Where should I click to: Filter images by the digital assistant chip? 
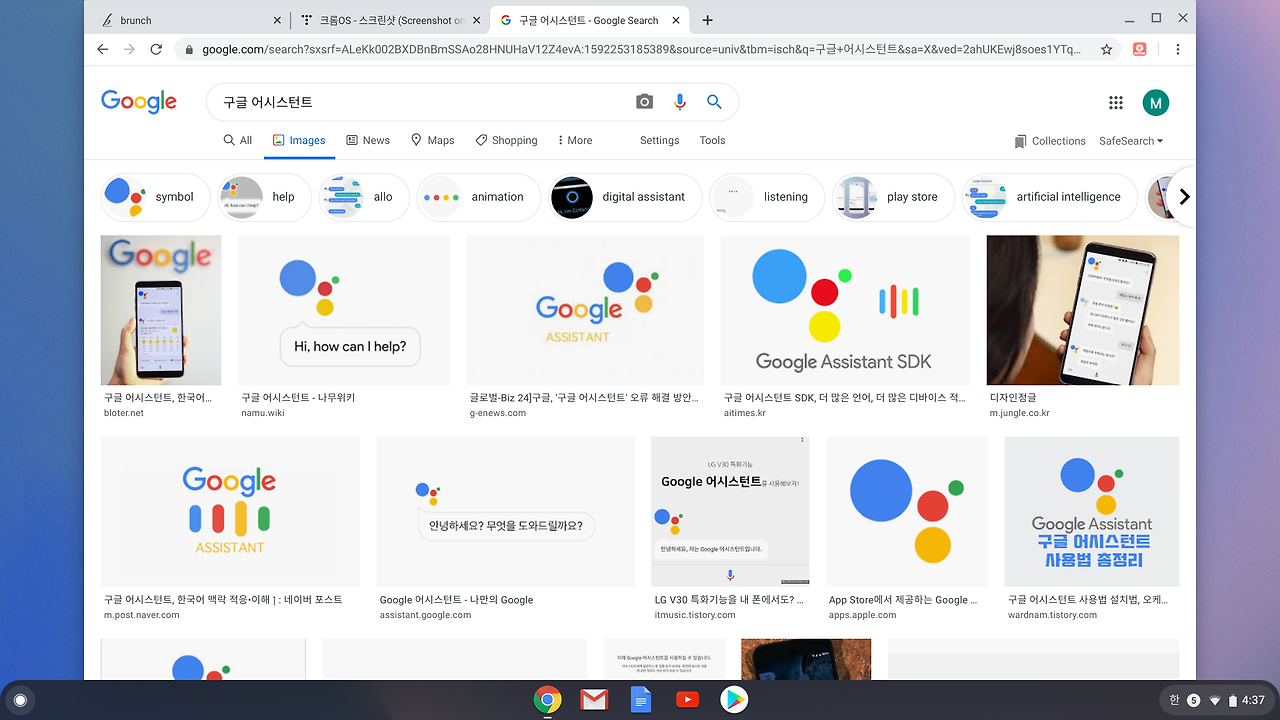tap(625, 197)
